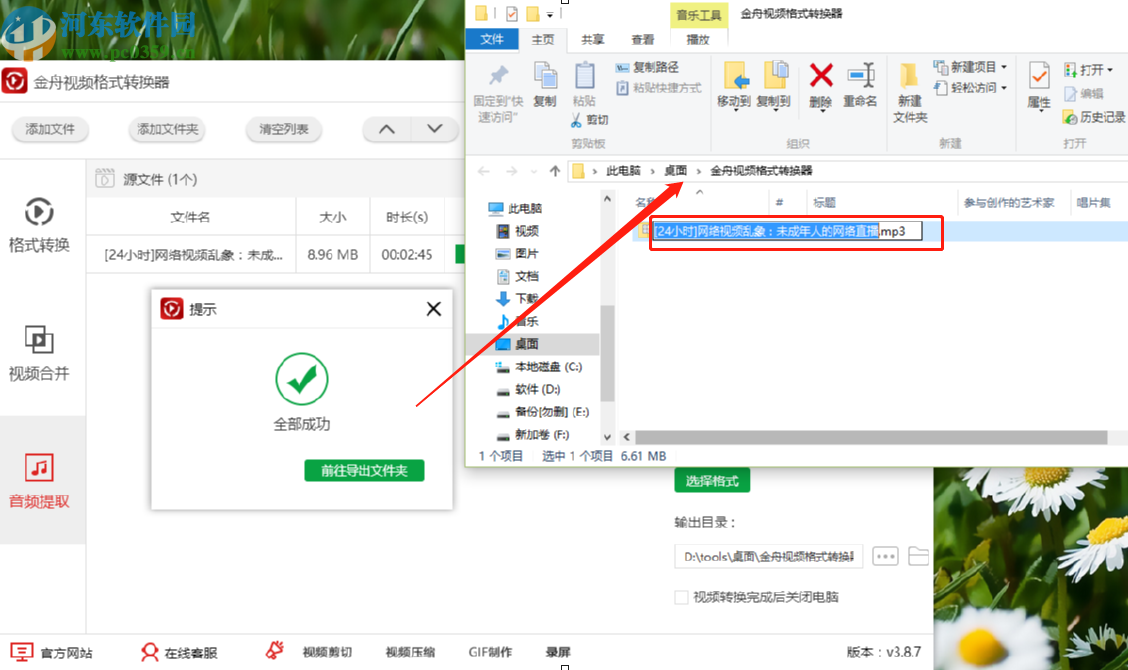This screenshot has height=670, width=1128.
Task: Click 新建文件夹 in ribbon
Action: point(910,92)
